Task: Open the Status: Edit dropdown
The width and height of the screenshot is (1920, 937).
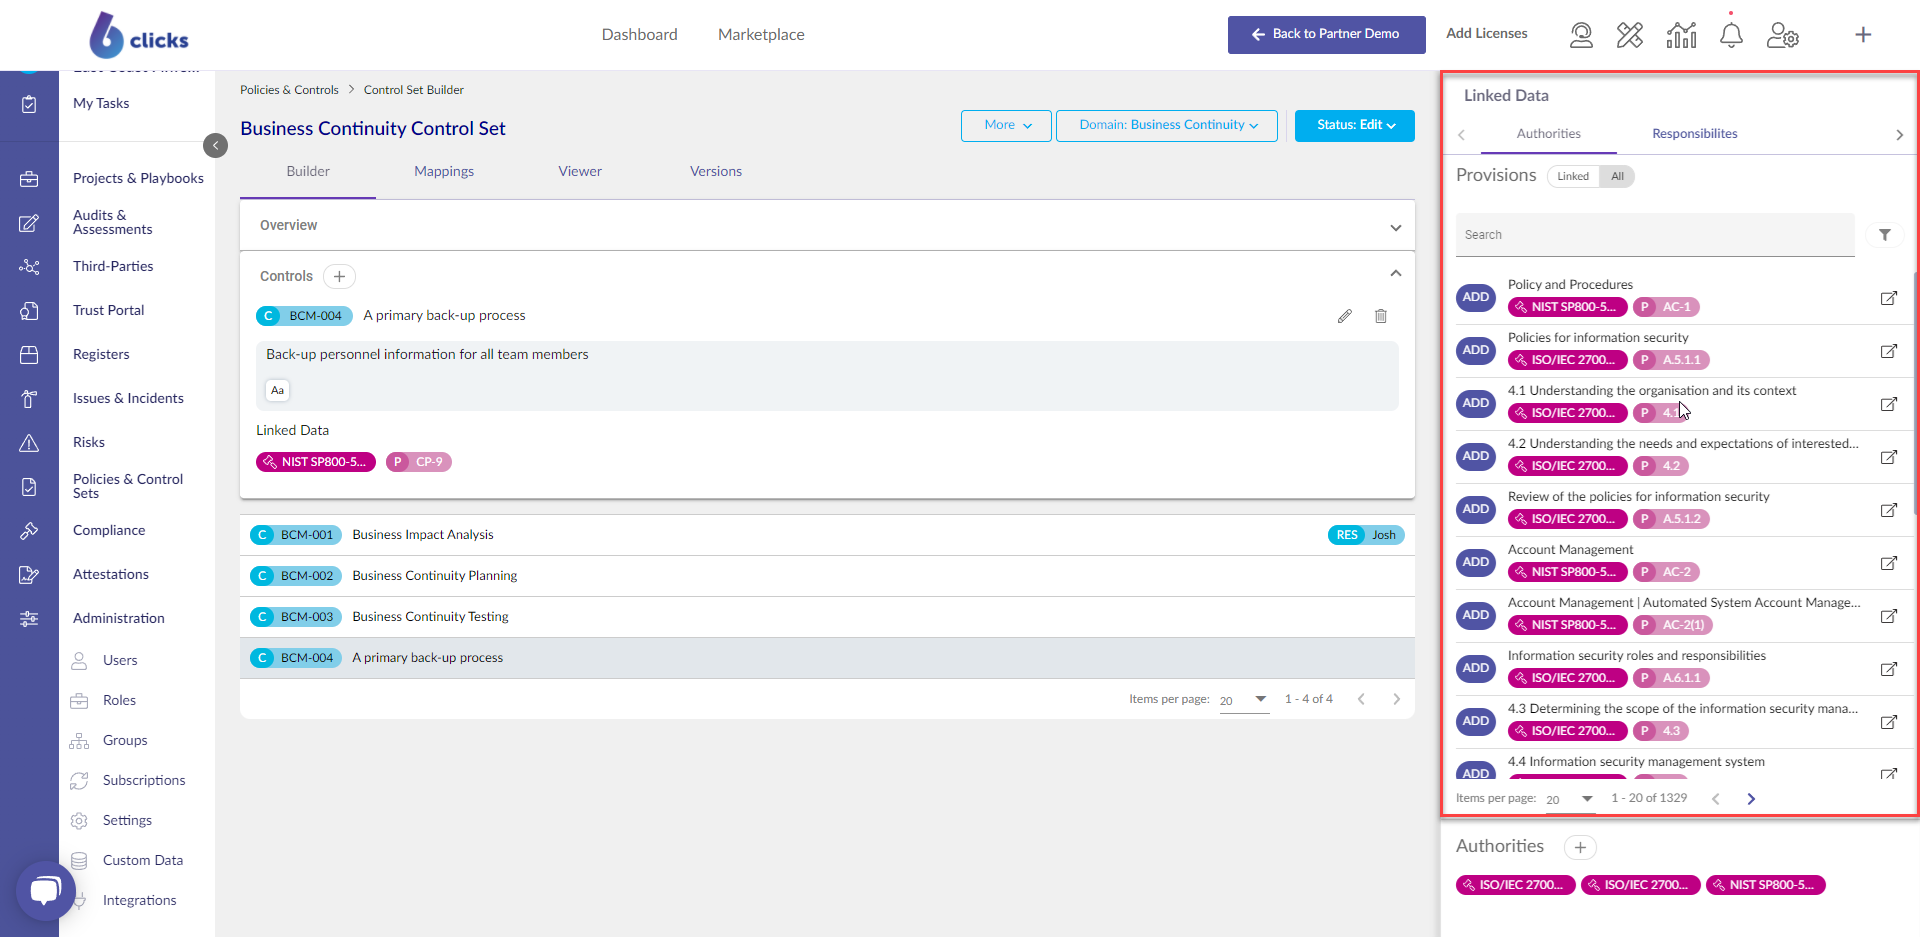Action: pos(1355,125)
